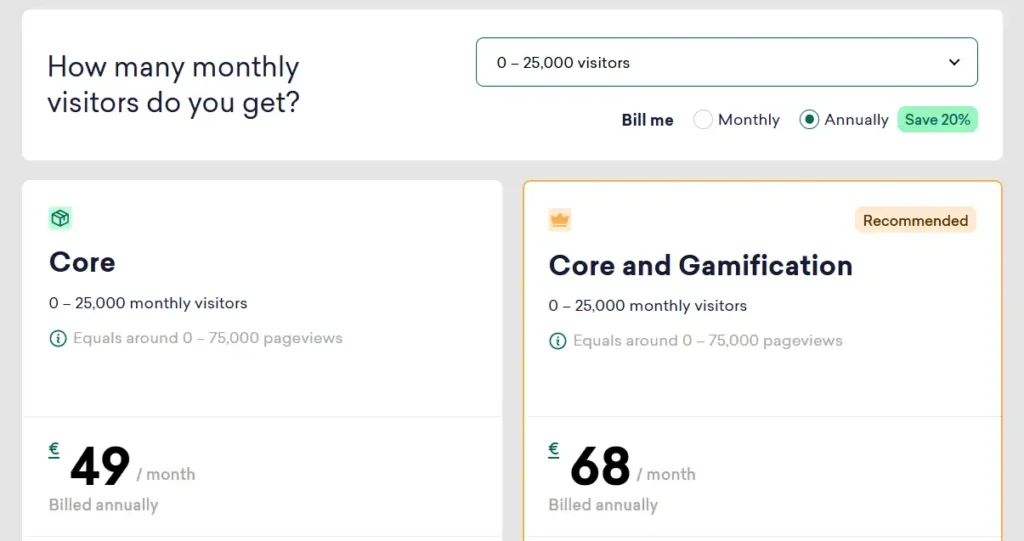Click 'Billed annually' under the 68 price

click(603, 505)
